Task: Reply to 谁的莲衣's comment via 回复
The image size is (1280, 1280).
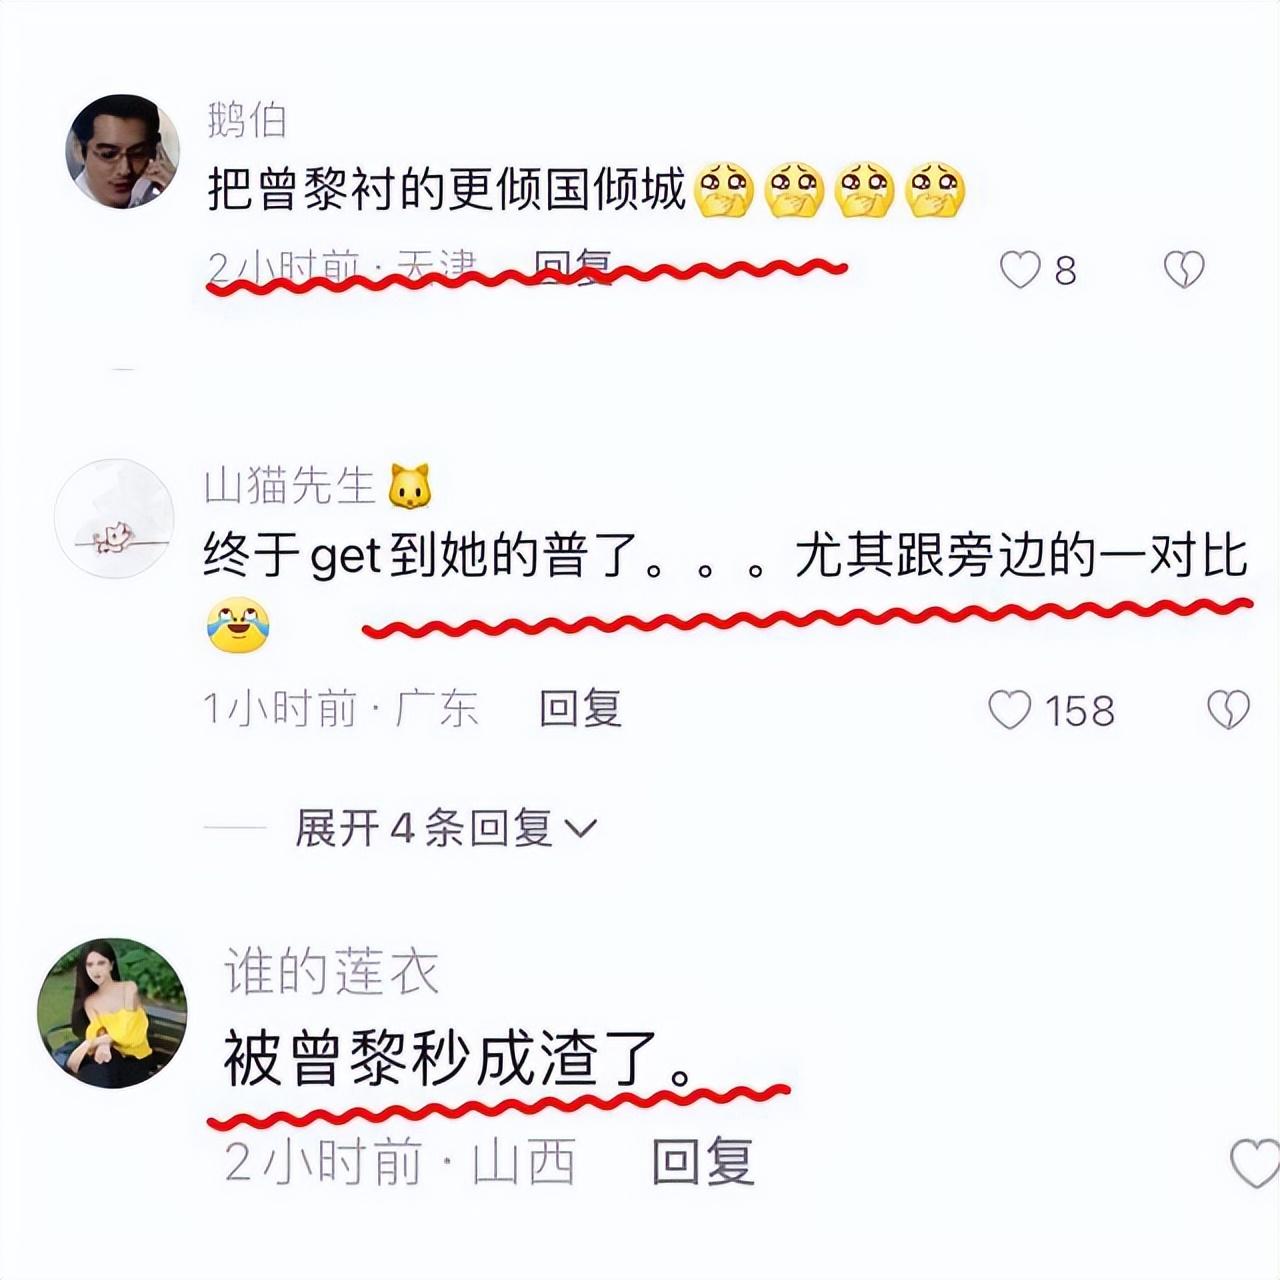Action: pyautogui.click(x=703, y=1162)
